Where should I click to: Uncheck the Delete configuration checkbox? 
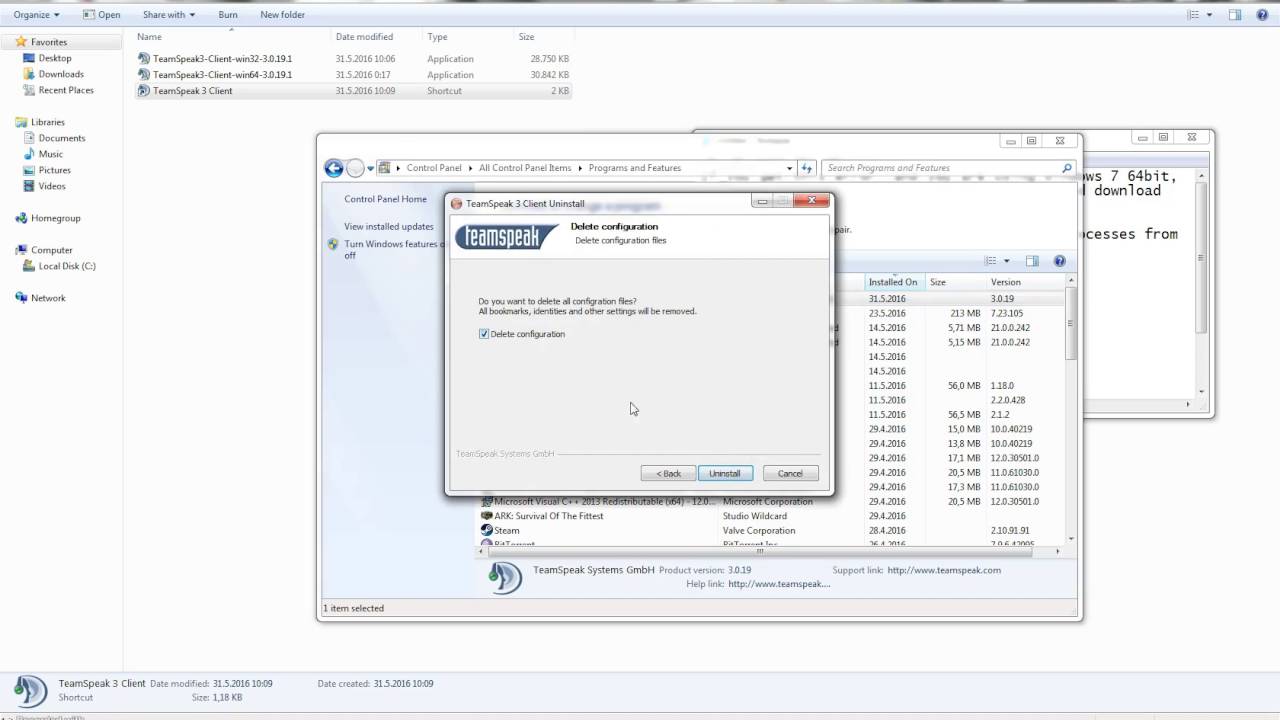[484, 334]
